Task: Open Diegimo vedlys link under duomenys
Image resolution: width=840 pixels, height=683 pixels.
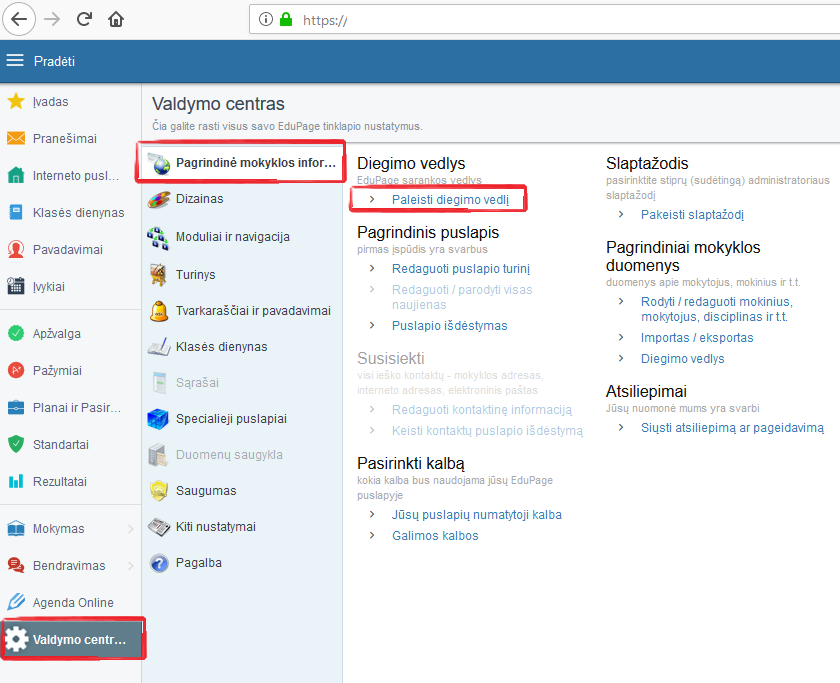Action: click(682, 359)
